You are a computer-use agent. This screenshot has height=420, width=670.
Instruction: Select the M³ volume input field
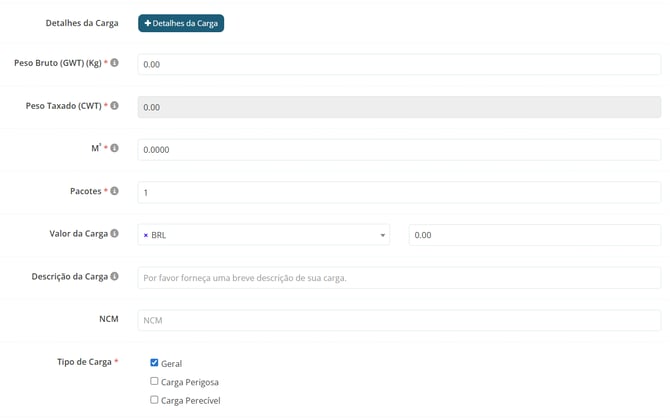pos(399,150)
